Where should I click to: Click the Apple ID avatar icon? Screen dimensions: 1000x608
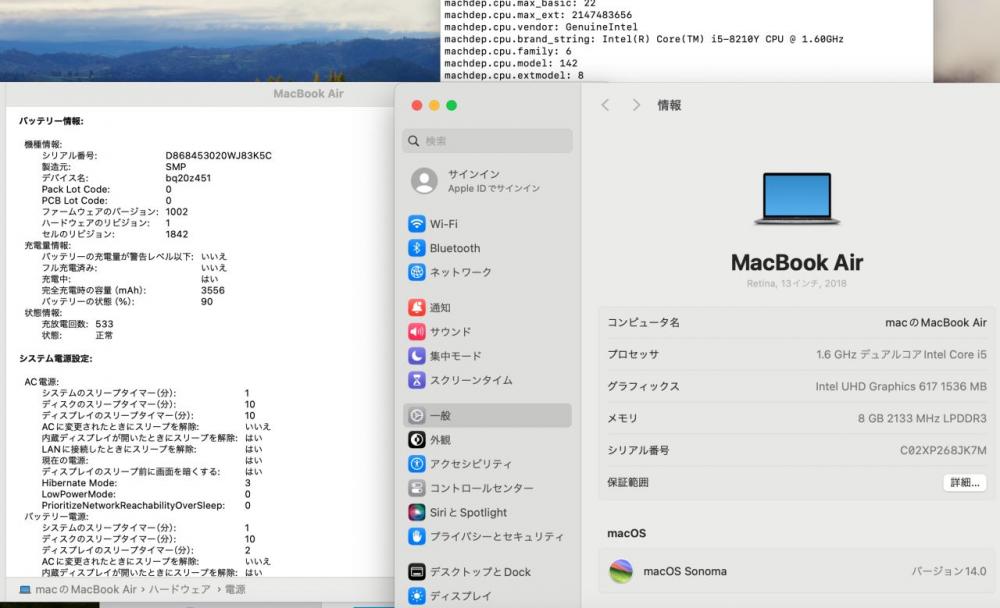(x=424, y=181)
